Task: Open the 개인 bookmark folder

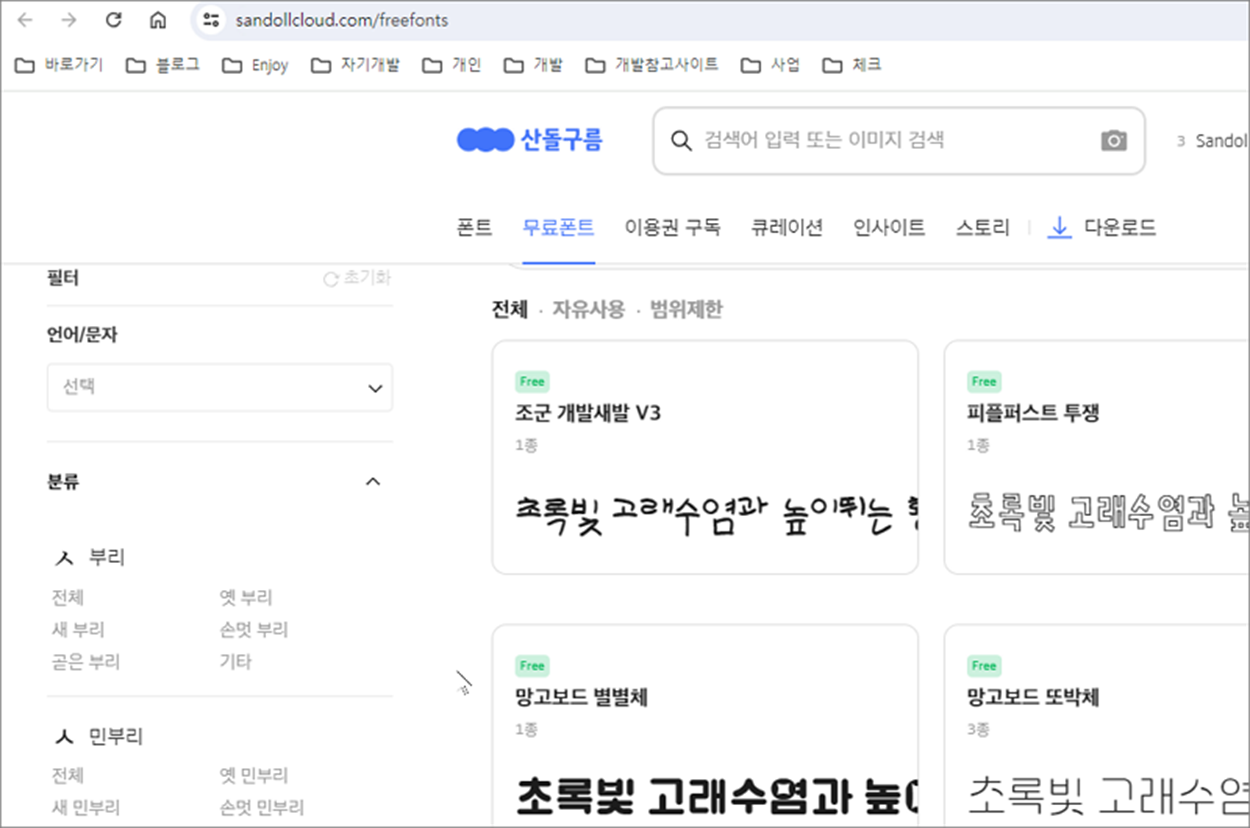Action: click(x=452, y=65)
